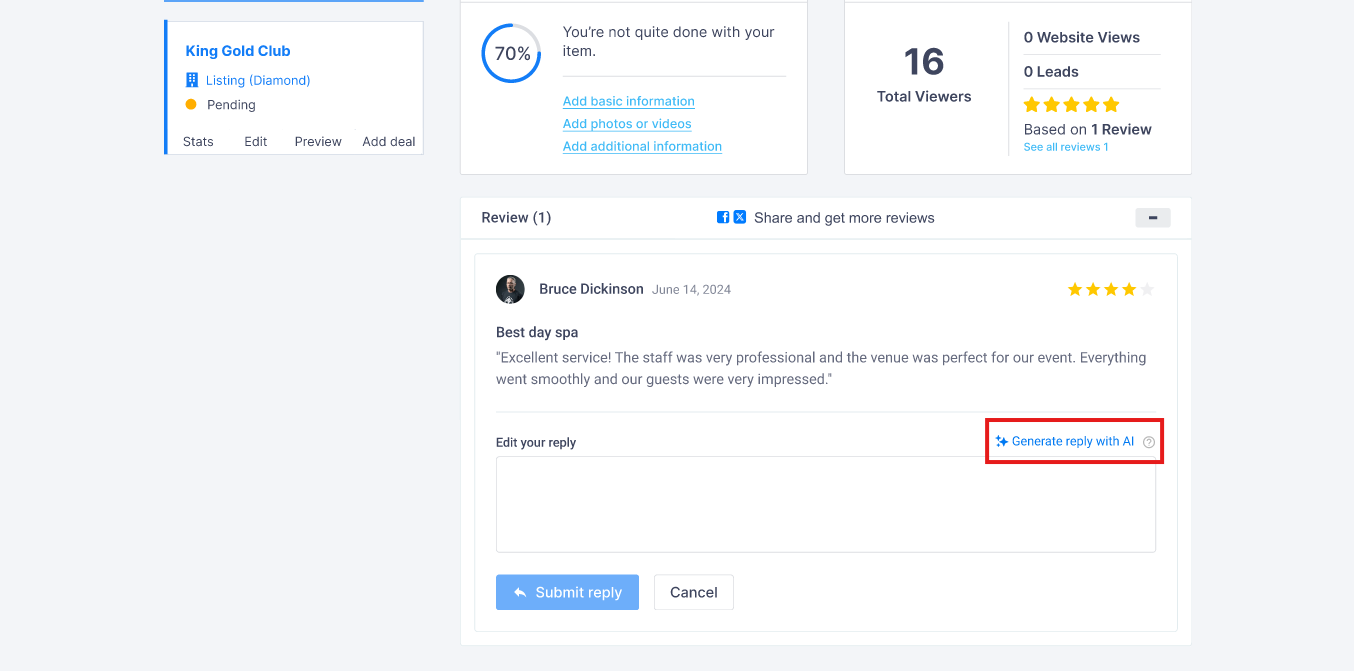The height and width of the screenshot is (671, 1354).
Task: Click the help question mark icon
Action: (1149, 442)
